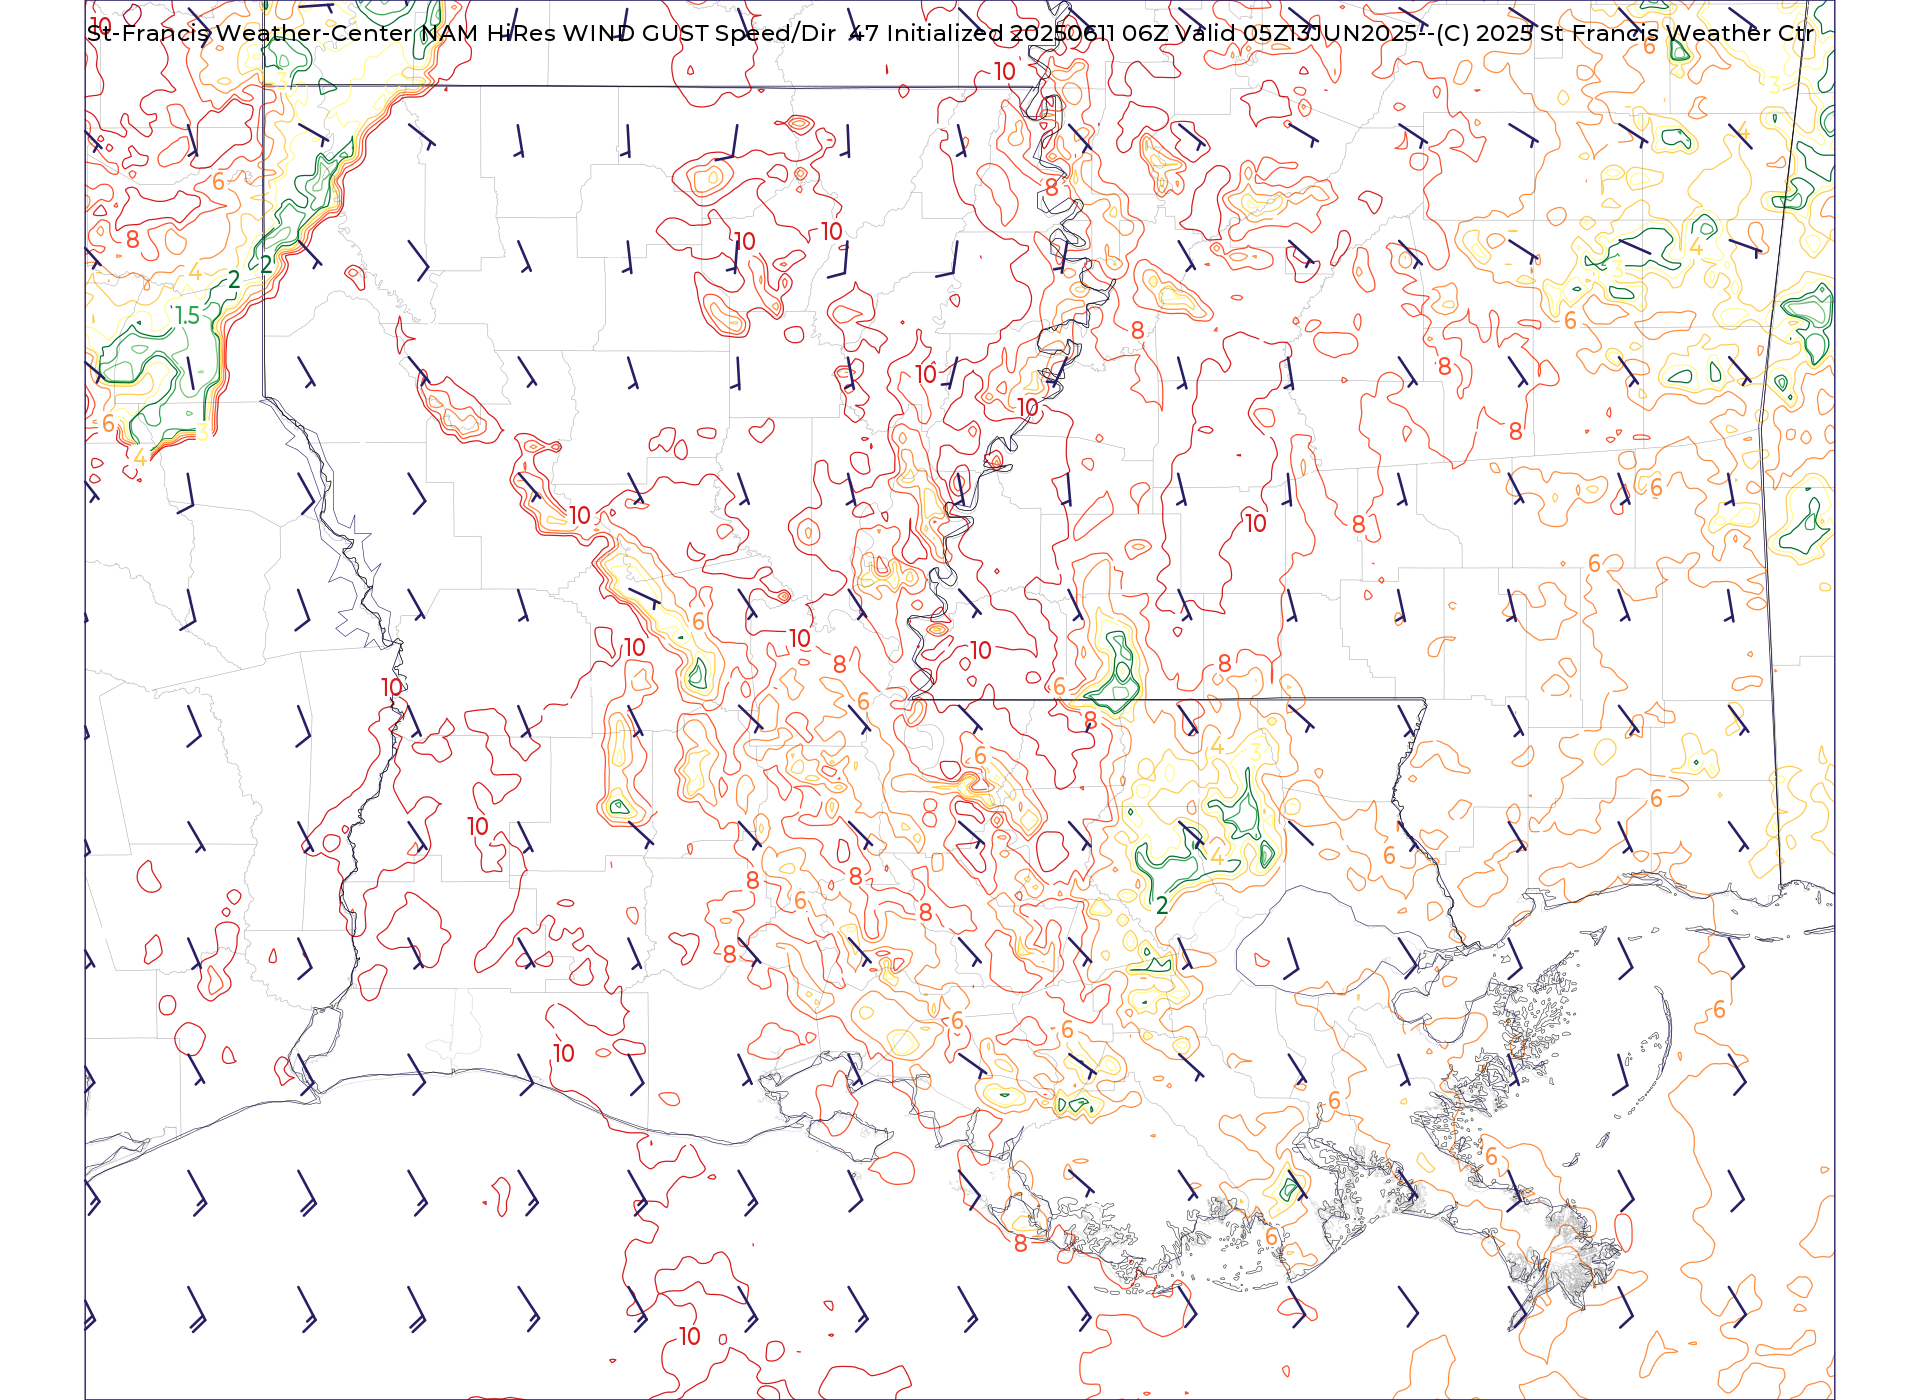
Task: Click the "Initialized 20250611 06Z" text
Action: [x=1027, y=33]
